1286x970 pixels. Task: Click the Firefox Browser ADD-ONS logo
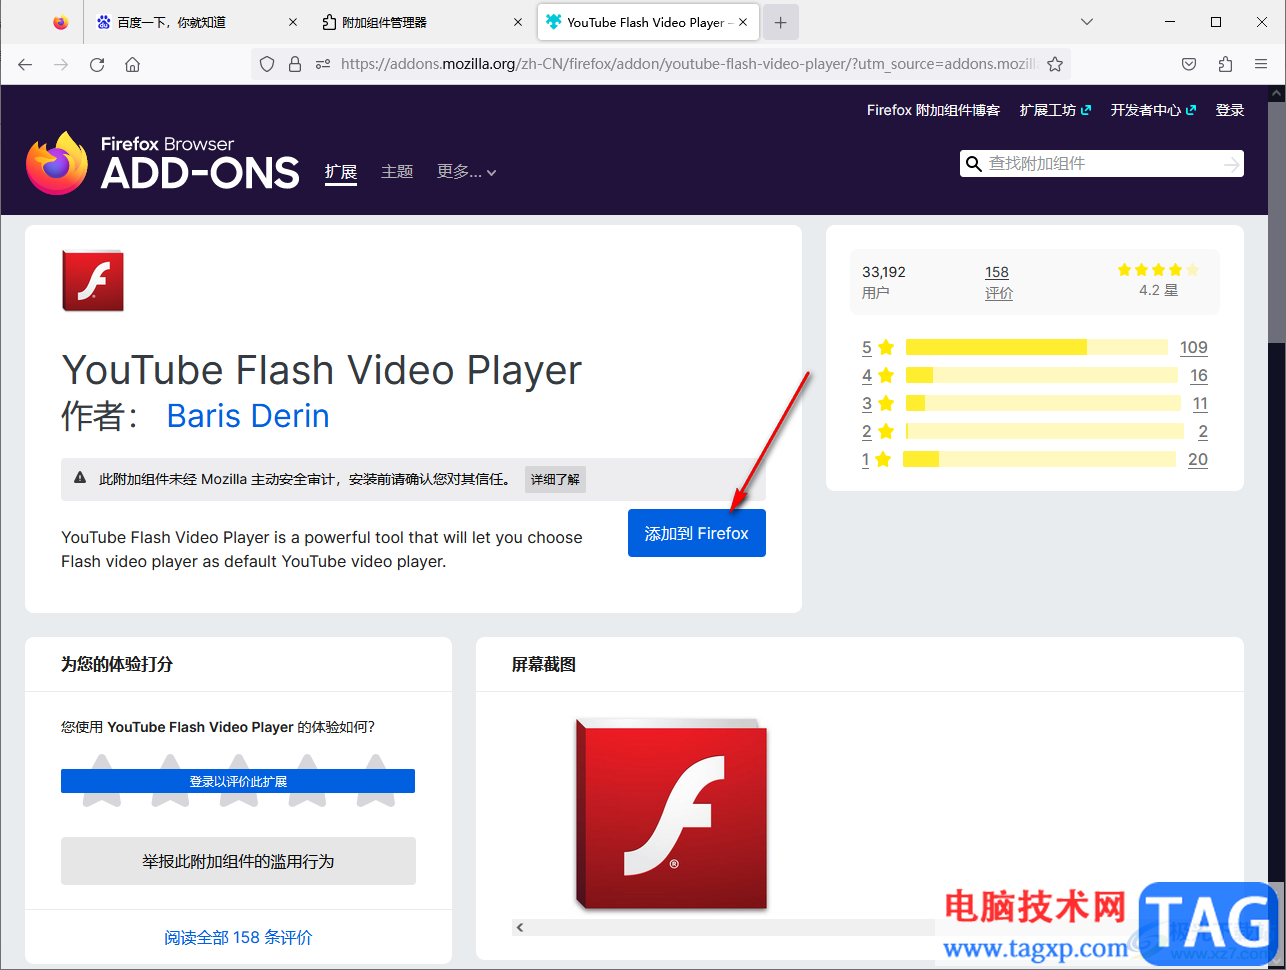(x=162, y=163)
